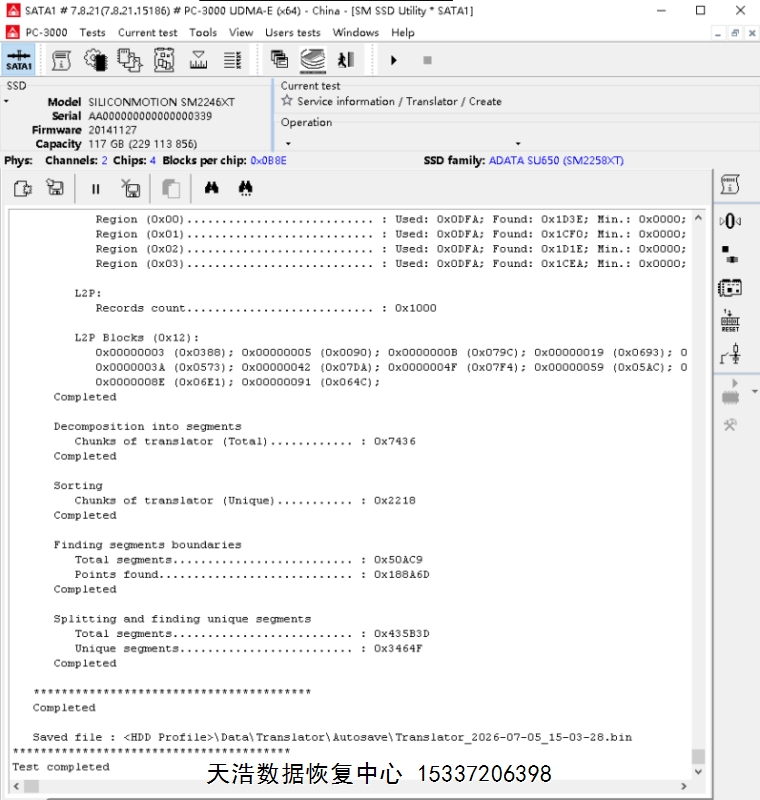Image resolution: width=760 pixels, height=800 pixels.
Task: Select the stacked disks toolbar icon
Action: pos(313,60)
